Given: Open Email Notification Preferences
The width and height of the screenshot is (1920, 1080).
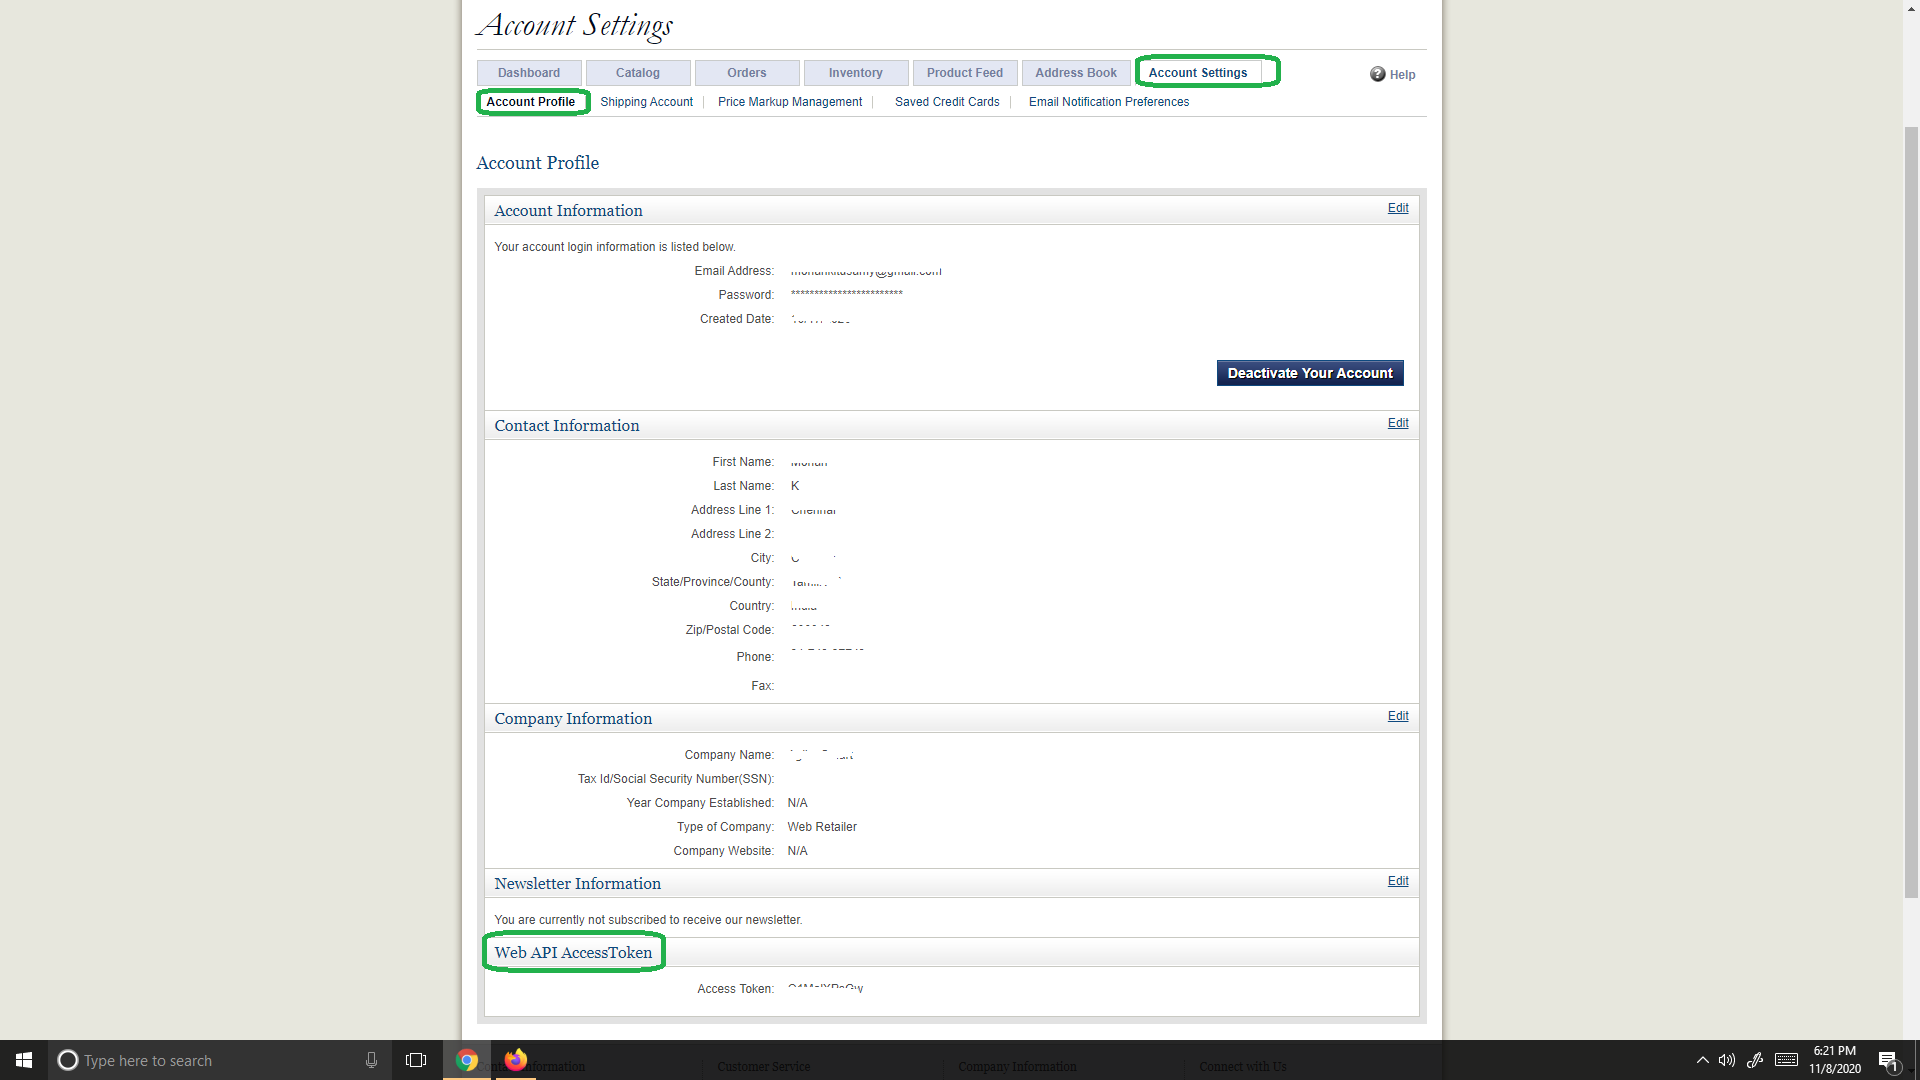Looking at the screenshot, I should [1109, 102].
